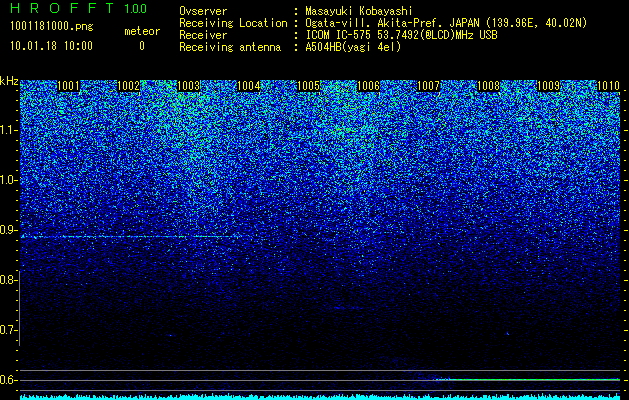Click the antenna A504HB(yagi 4el) text
The width and height of the screenshot is (629, 400).
coord(353,47)
